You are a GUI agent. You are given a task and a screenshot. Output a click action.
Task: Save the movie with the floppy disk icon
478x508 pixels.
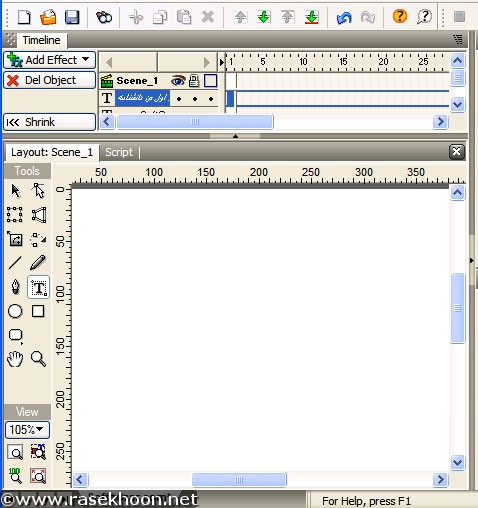72,17
